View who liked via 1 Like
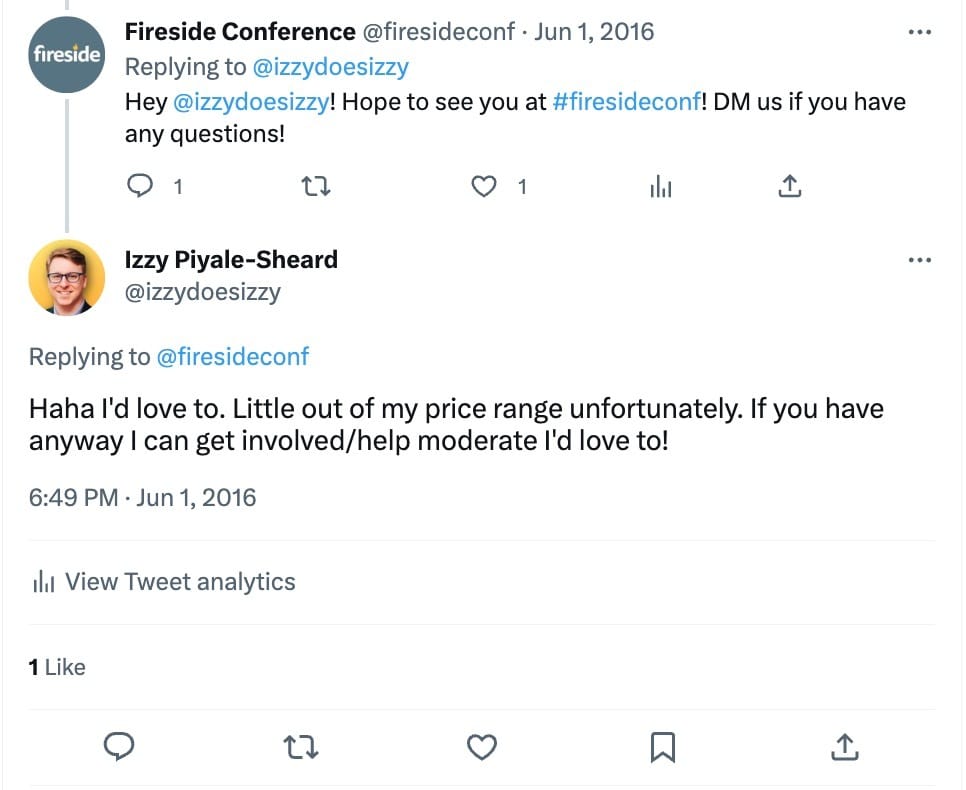 coord(57,667)
